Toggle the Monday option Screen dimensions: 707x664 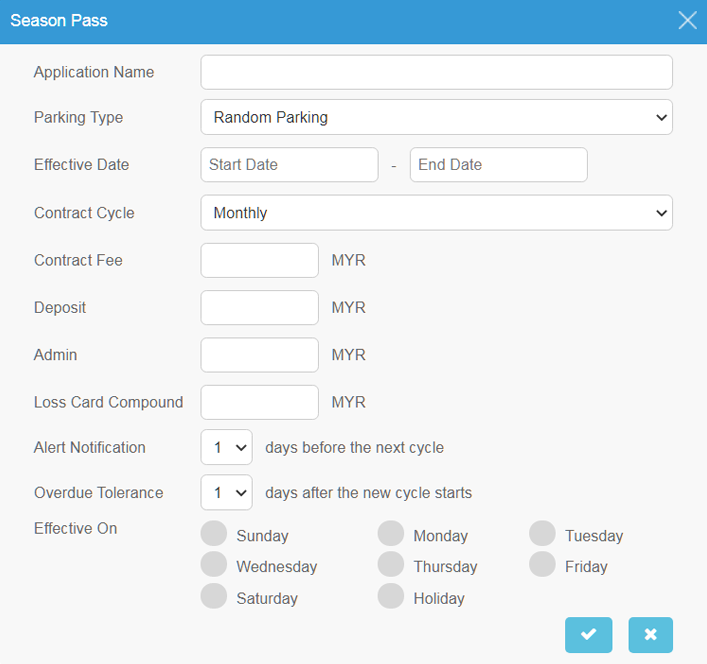pos(391,533)
